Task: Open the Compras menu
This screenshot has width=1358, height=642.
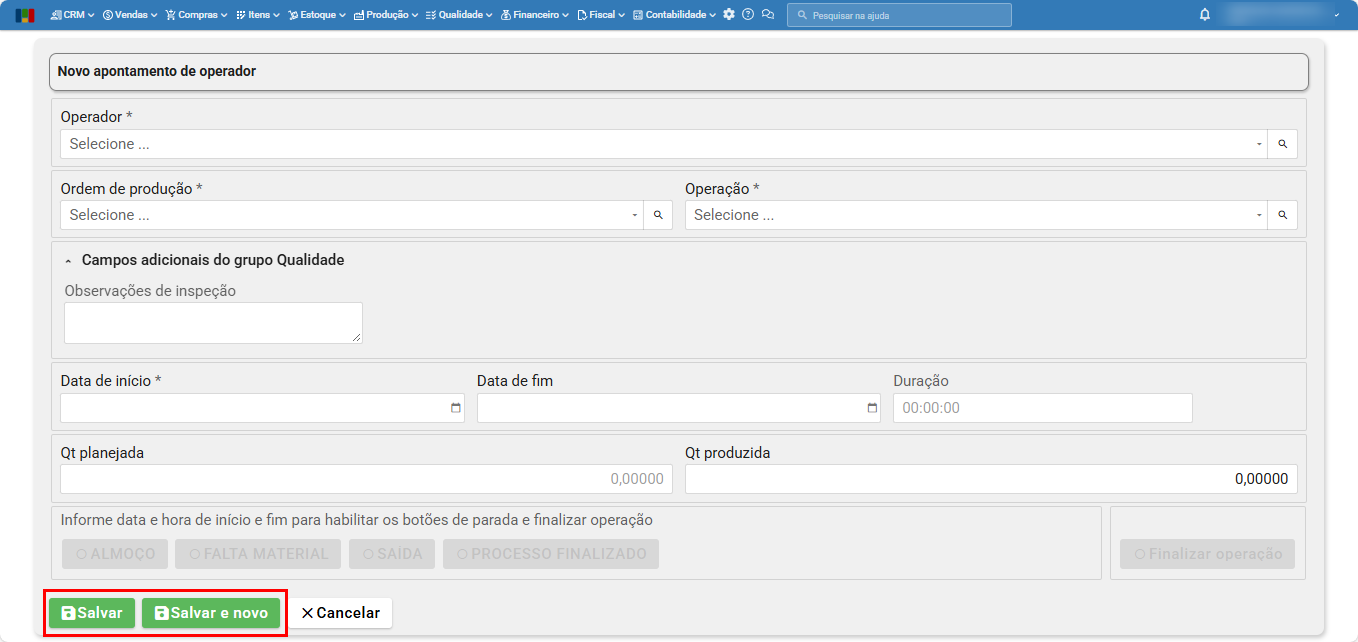Action: click(x=196, y=15)
